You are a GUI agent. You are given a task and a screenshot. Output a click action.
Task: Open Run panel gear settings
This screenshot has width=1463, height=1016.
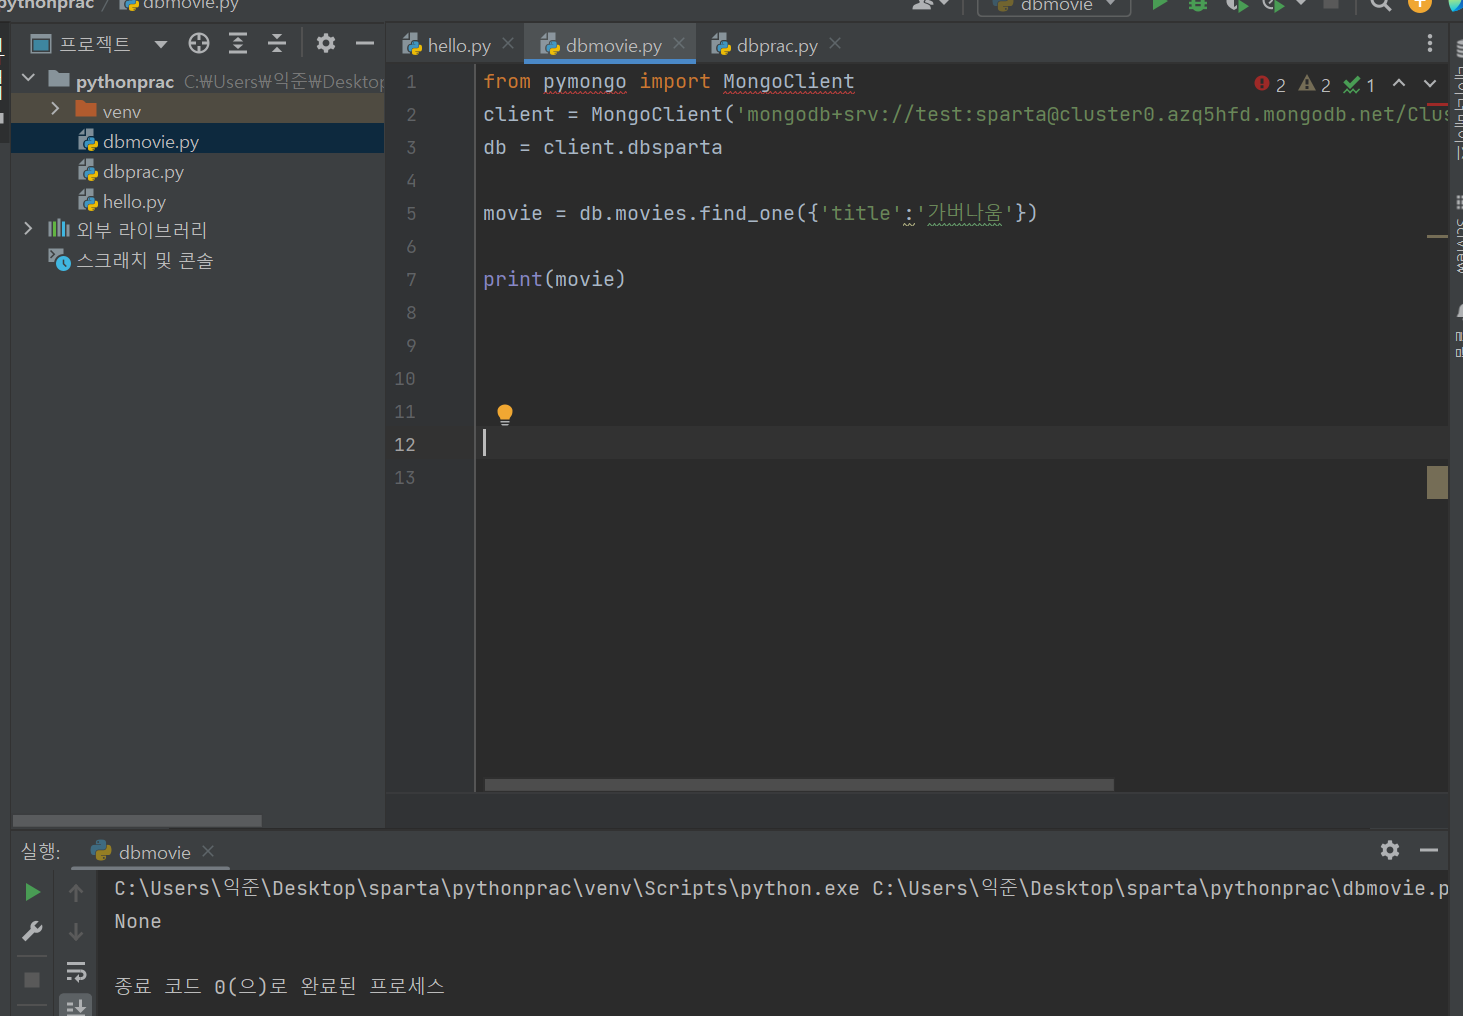[x=1390, y=850]
